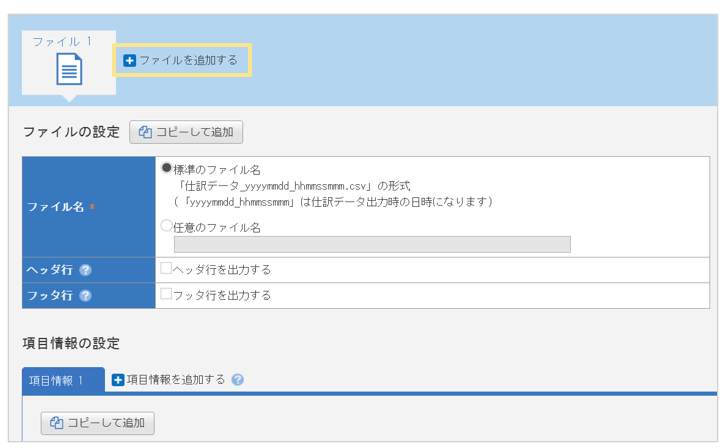Screen dimensions: 726x448
Task: Select the 任意のファイル名 radio button
Action: pyautogui.click(x=167, y=226)
